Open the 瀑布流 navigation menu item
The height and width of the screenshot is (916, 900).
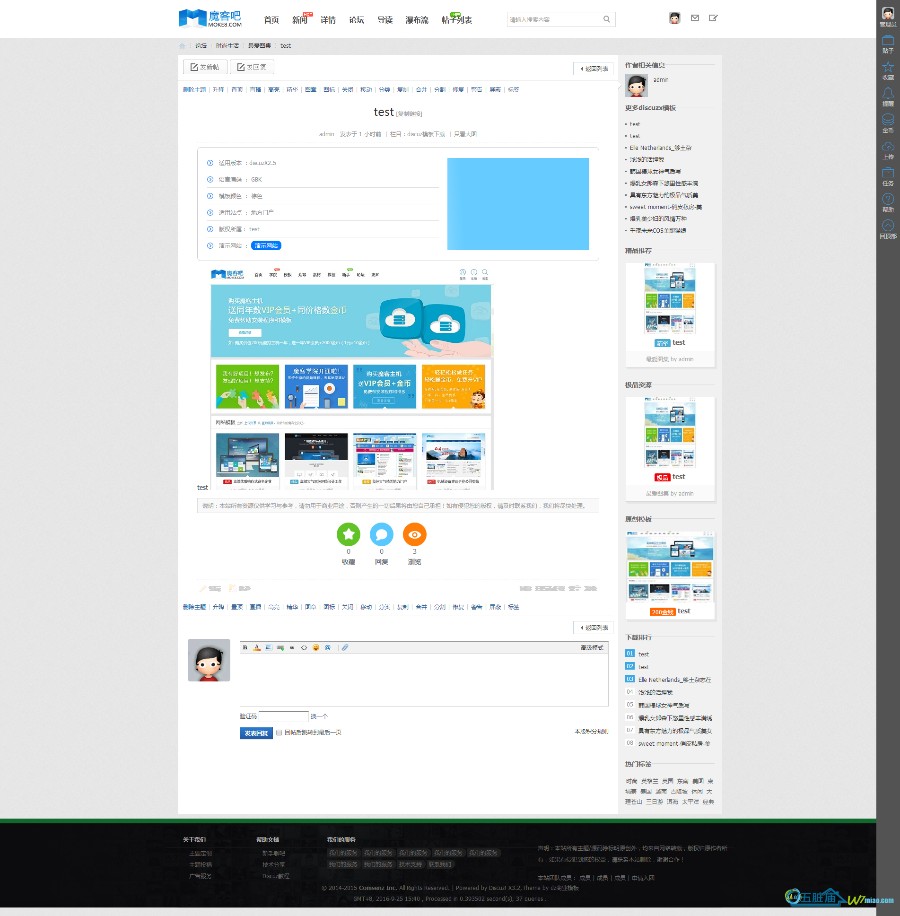coord(416,20)
